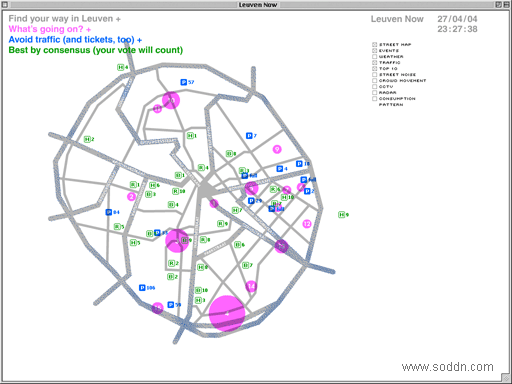
Task: Turn on the Street Noise checkbox
Action: 375,74
